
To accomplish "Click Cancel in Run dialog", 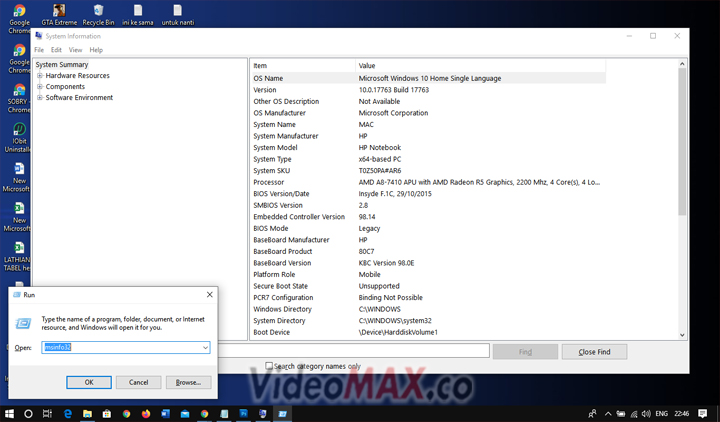I will click(138, 382).
